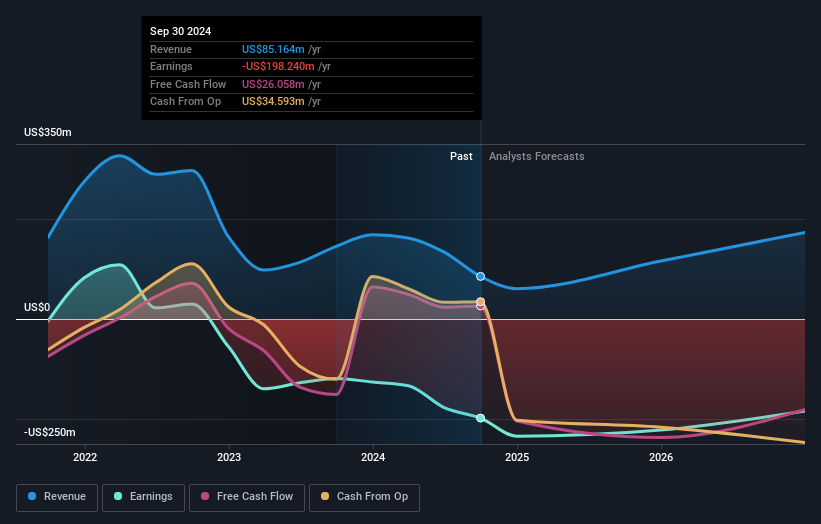This screenshot has height=524, width=821.
Task: Click the Revenue row label in tooltip
Action: [x=171, y=49]
